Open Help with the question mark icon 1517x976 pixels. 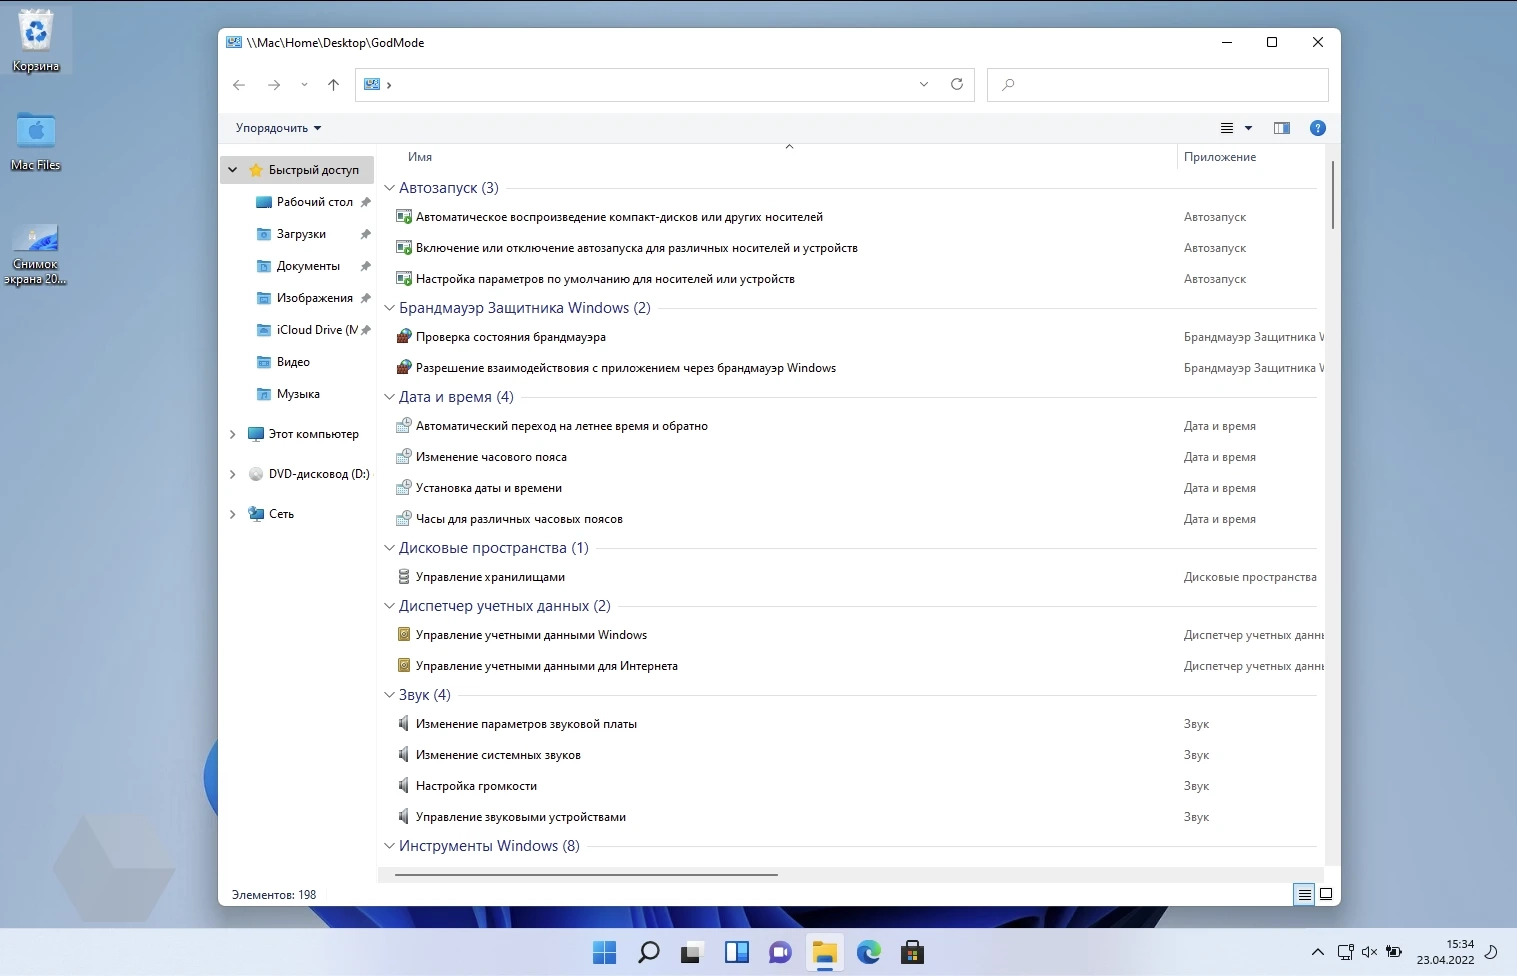1318,128
